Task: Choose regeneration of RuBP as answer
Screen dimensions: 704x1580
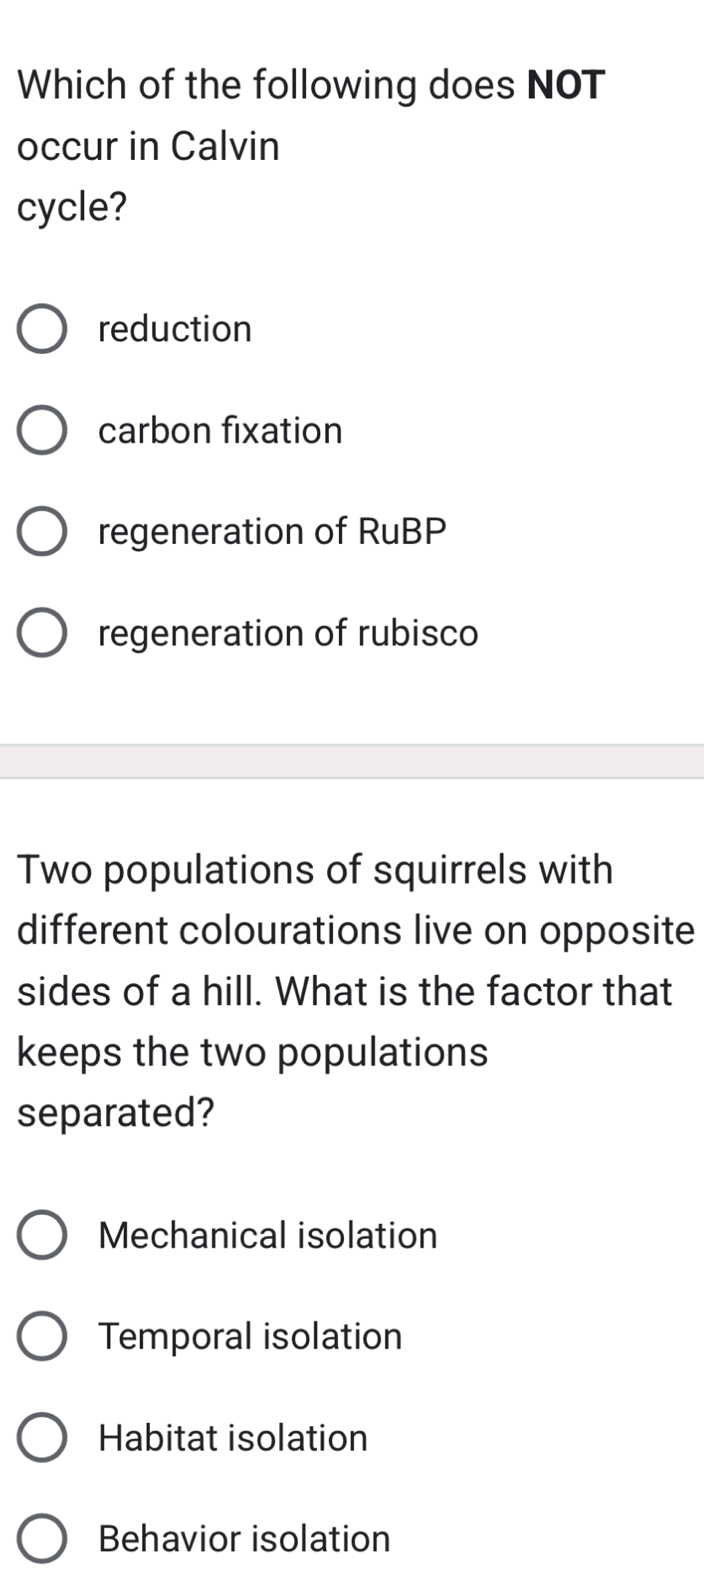Action: (271, 532)
